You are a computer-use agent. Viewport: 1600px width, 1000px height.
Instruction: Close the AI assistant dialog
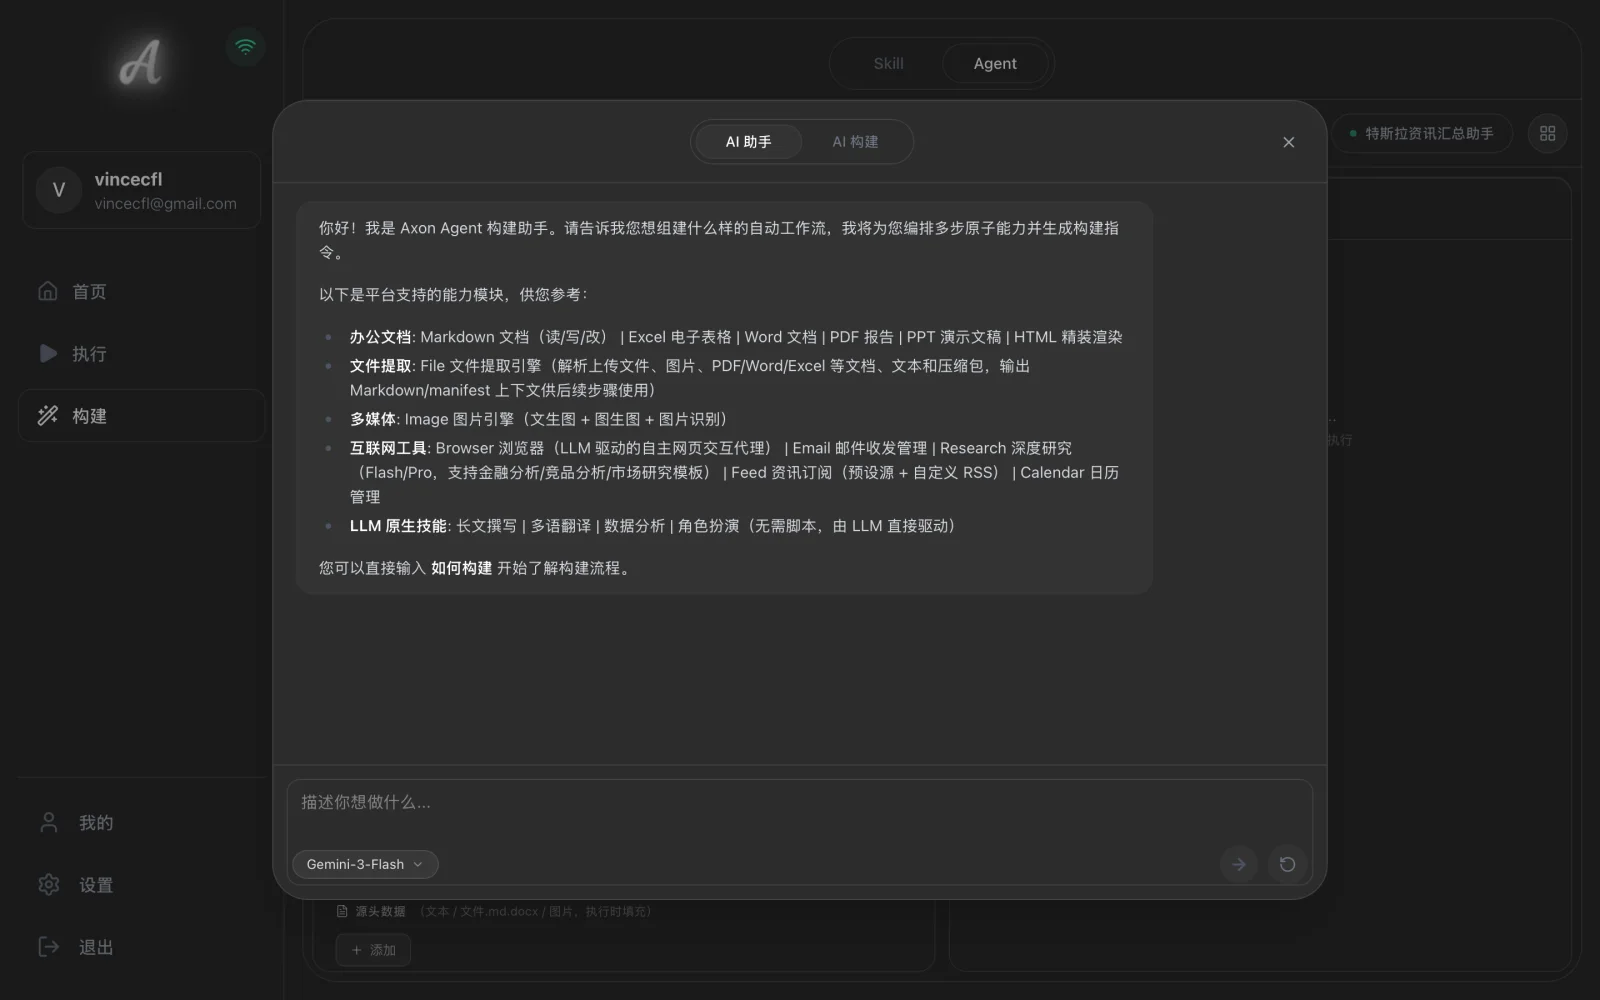1288,142
